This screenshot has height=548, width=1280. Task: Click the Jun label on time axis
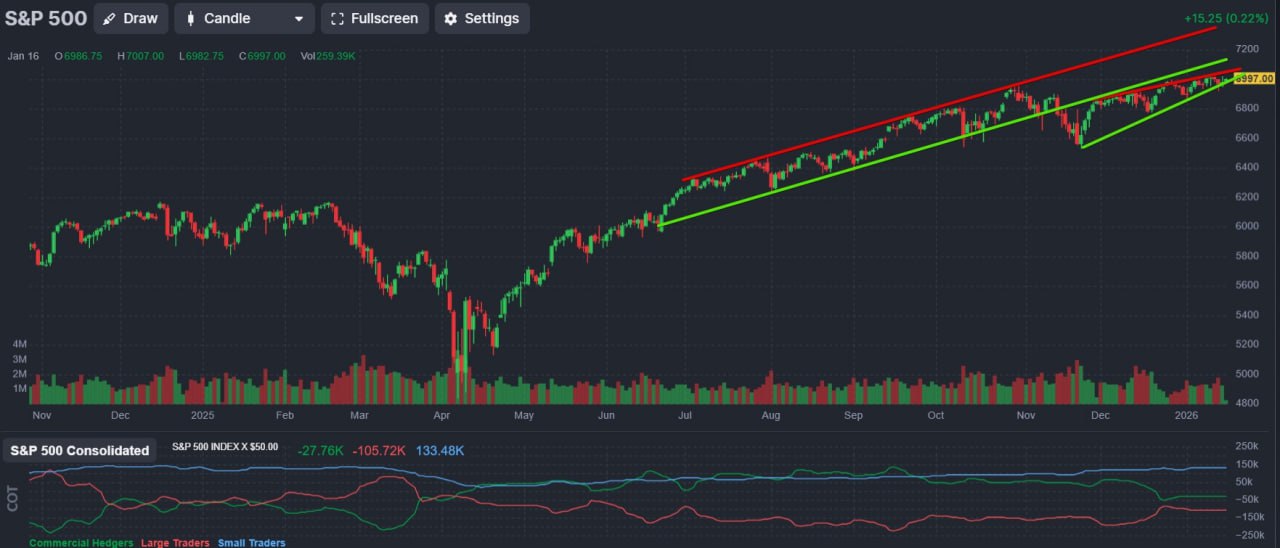(x=607, y=414)
